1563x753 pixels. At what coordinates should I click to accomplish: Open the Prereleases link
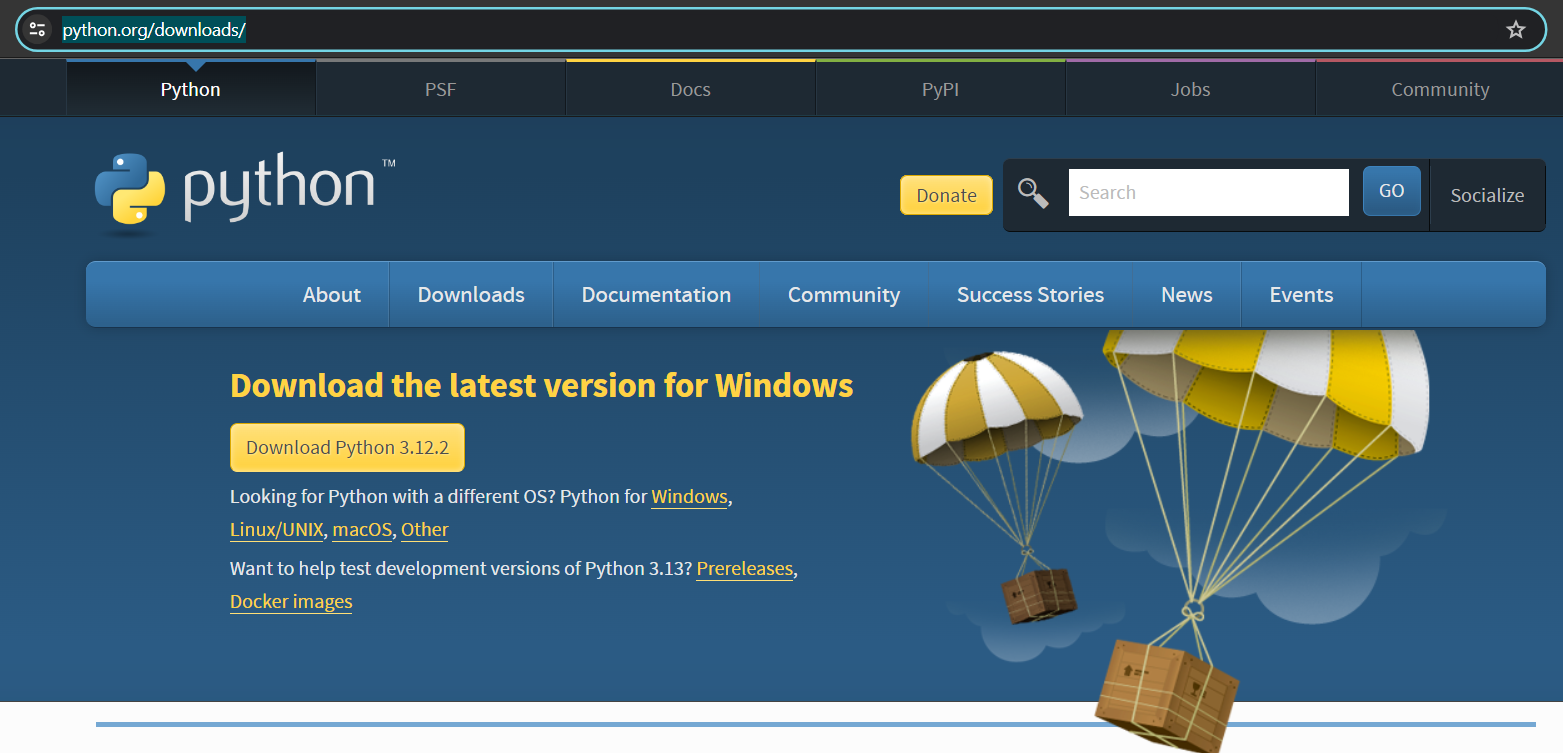click(745, 569)
